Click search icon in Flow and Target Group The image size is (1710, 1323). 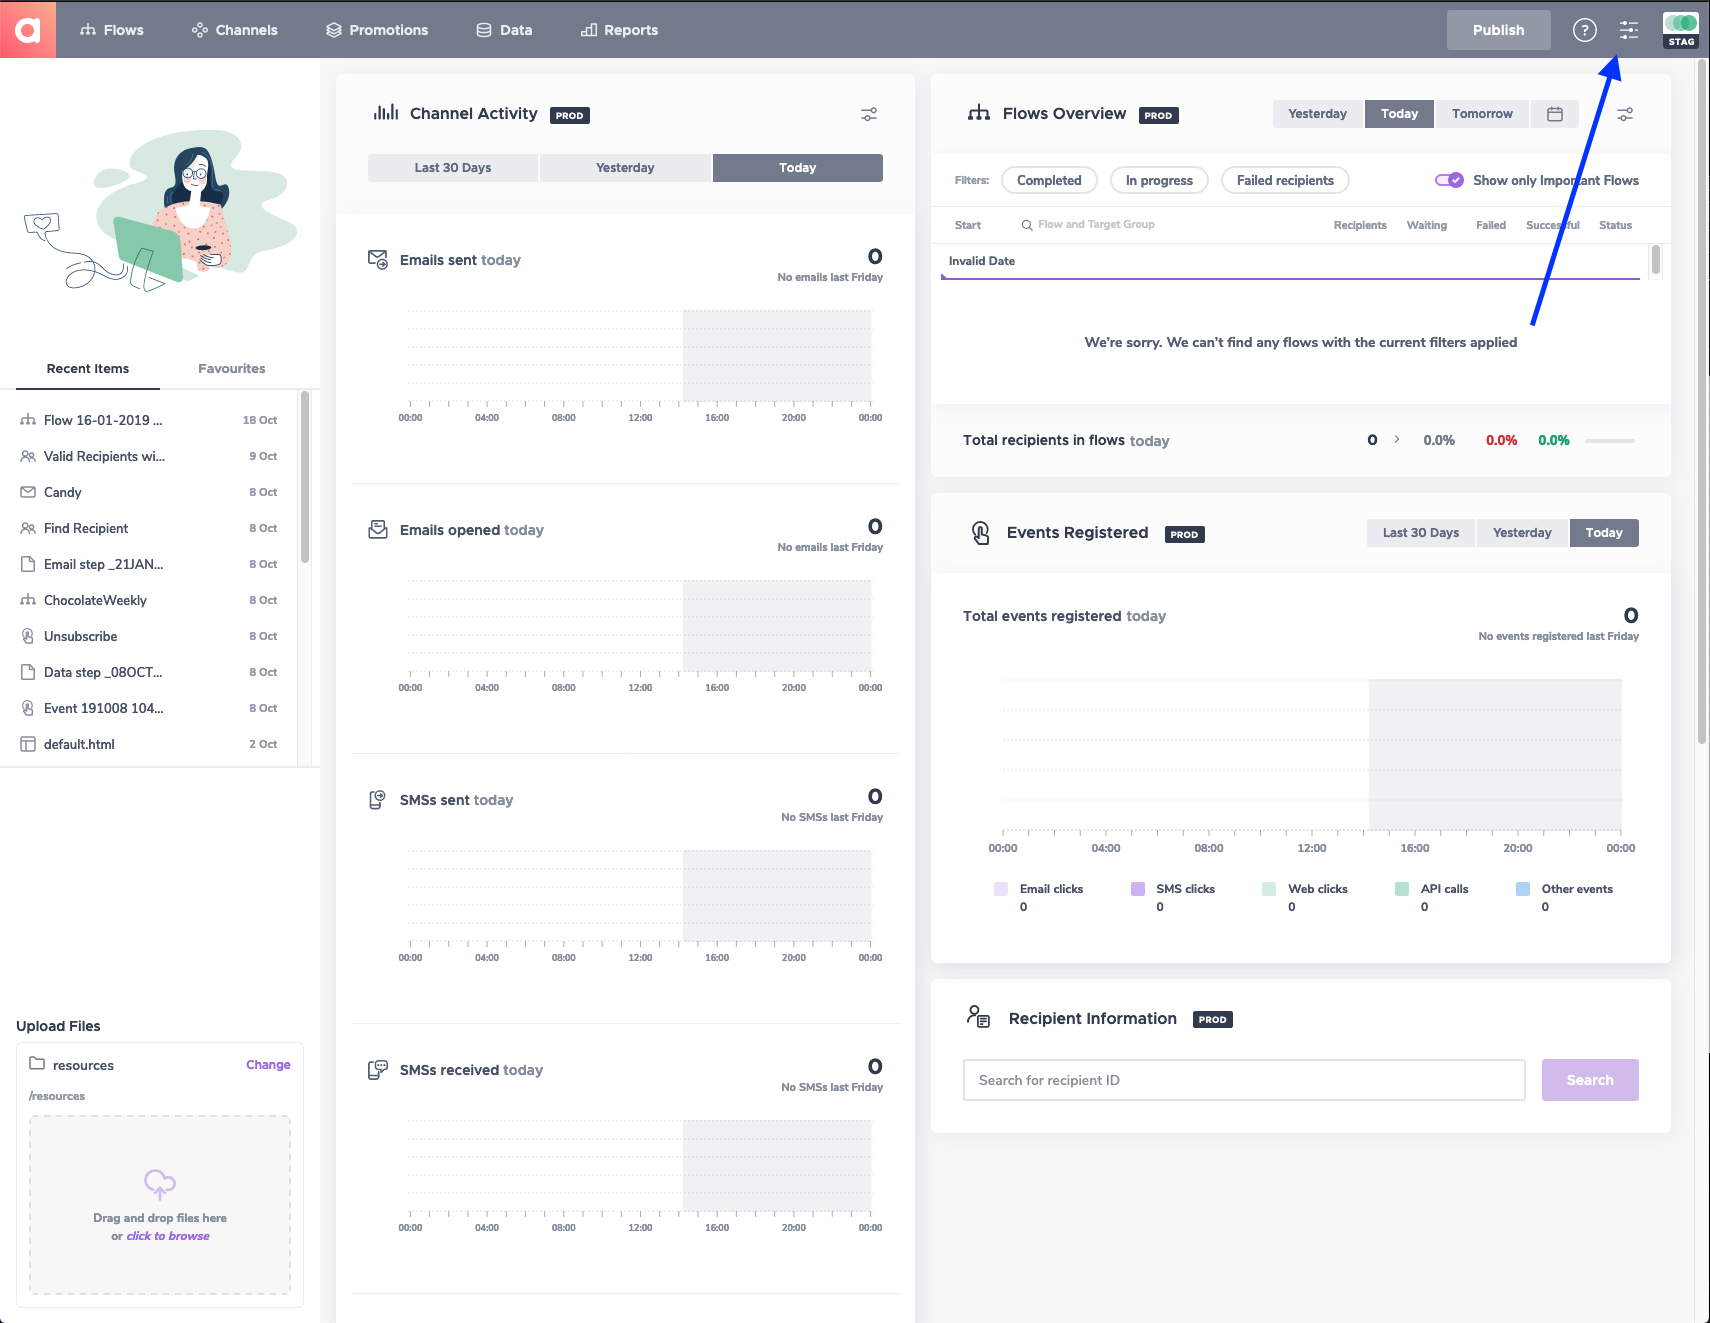(1027, 225)
